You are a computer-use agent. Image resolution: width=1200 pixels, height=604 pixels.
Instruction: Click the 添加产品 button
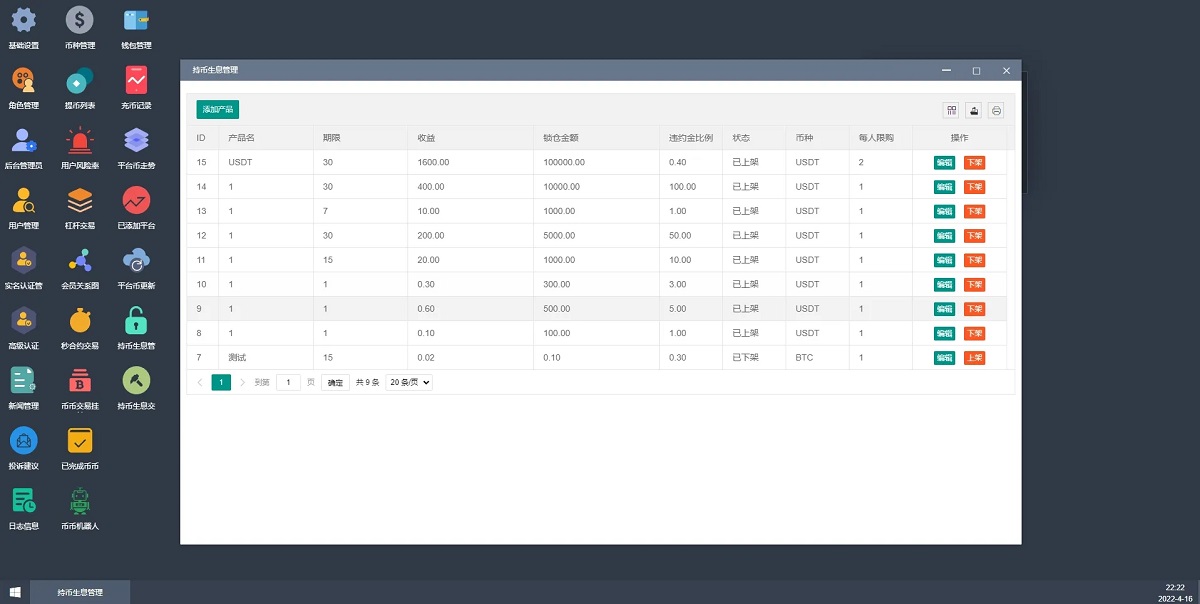point(218,109)
